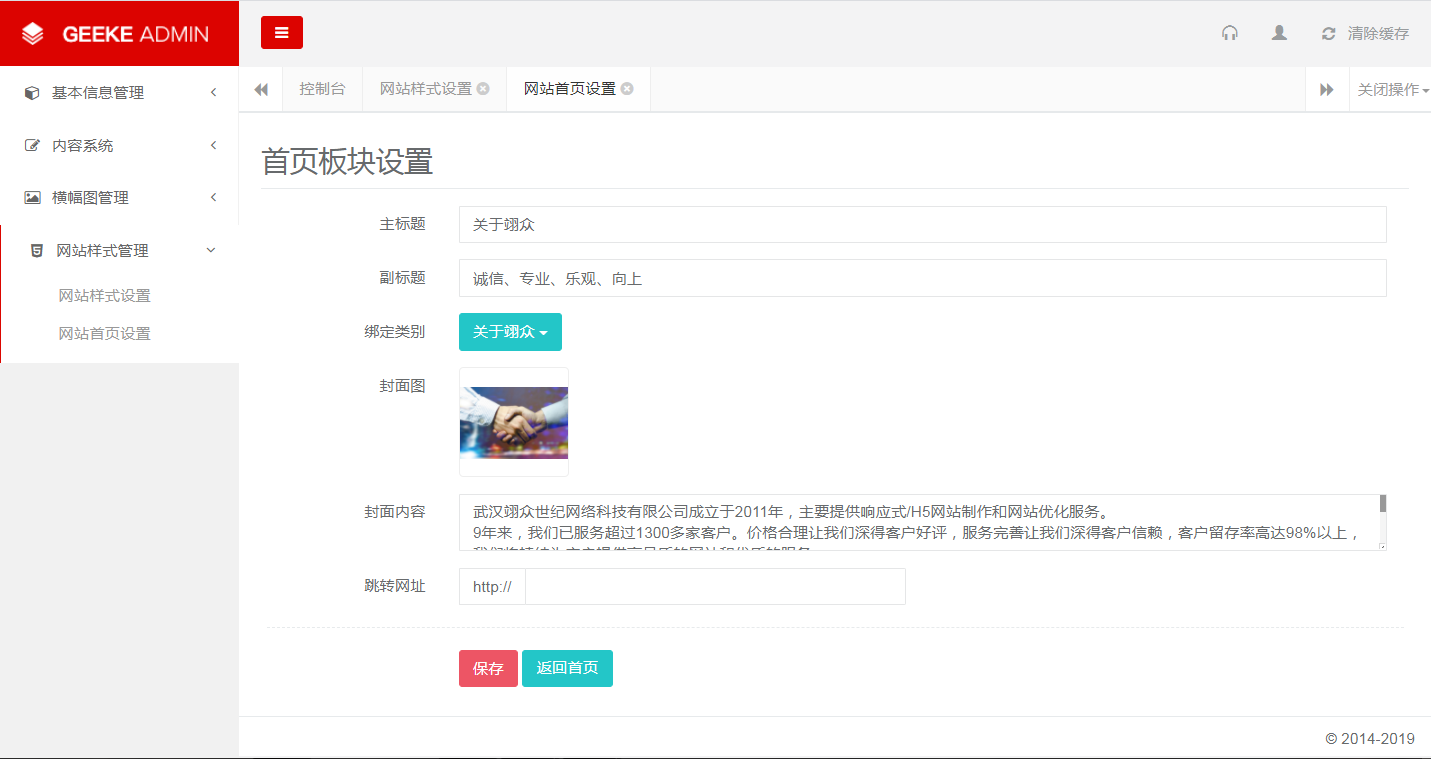The width and height of the screenshot is (1431, 759).
Task: Expand the 内容系统 sidebar menu
Action: pyautogui.click(x=119, y=146)
